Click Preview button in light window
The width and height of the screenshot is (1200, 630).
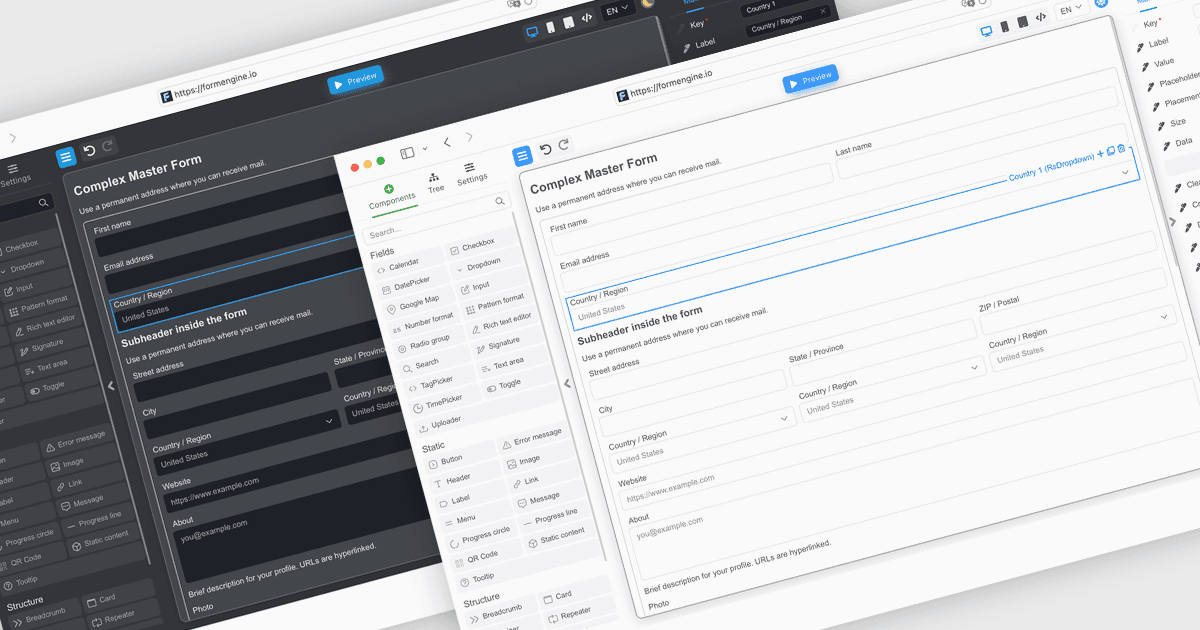[810, 80]
